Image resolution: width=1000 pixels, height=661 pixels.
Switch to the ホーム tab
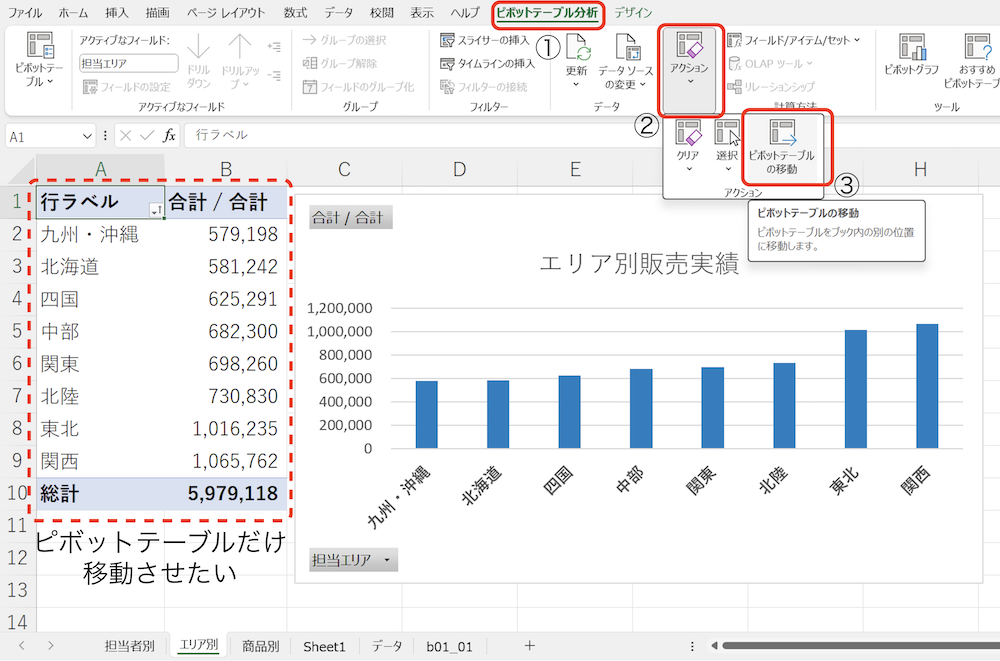point(73,12)
